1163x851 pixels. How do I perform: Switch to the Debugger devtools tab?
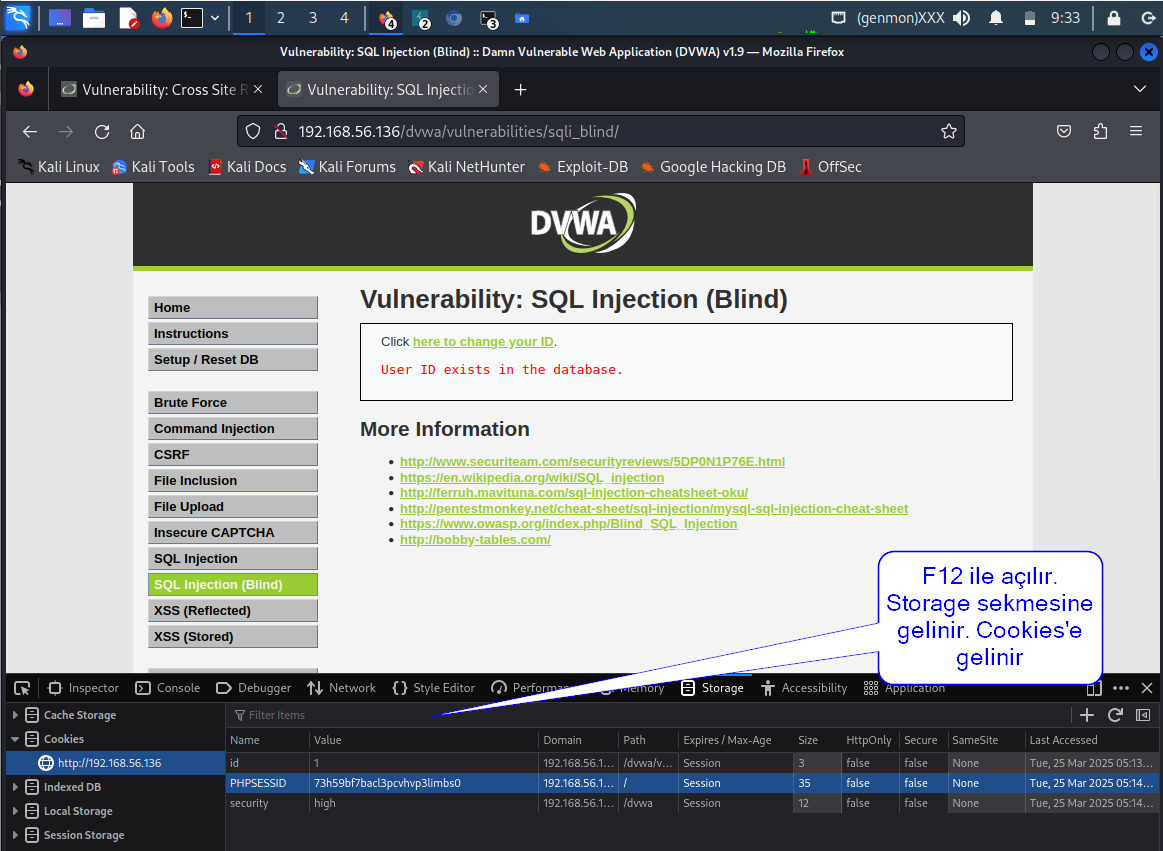254,688
